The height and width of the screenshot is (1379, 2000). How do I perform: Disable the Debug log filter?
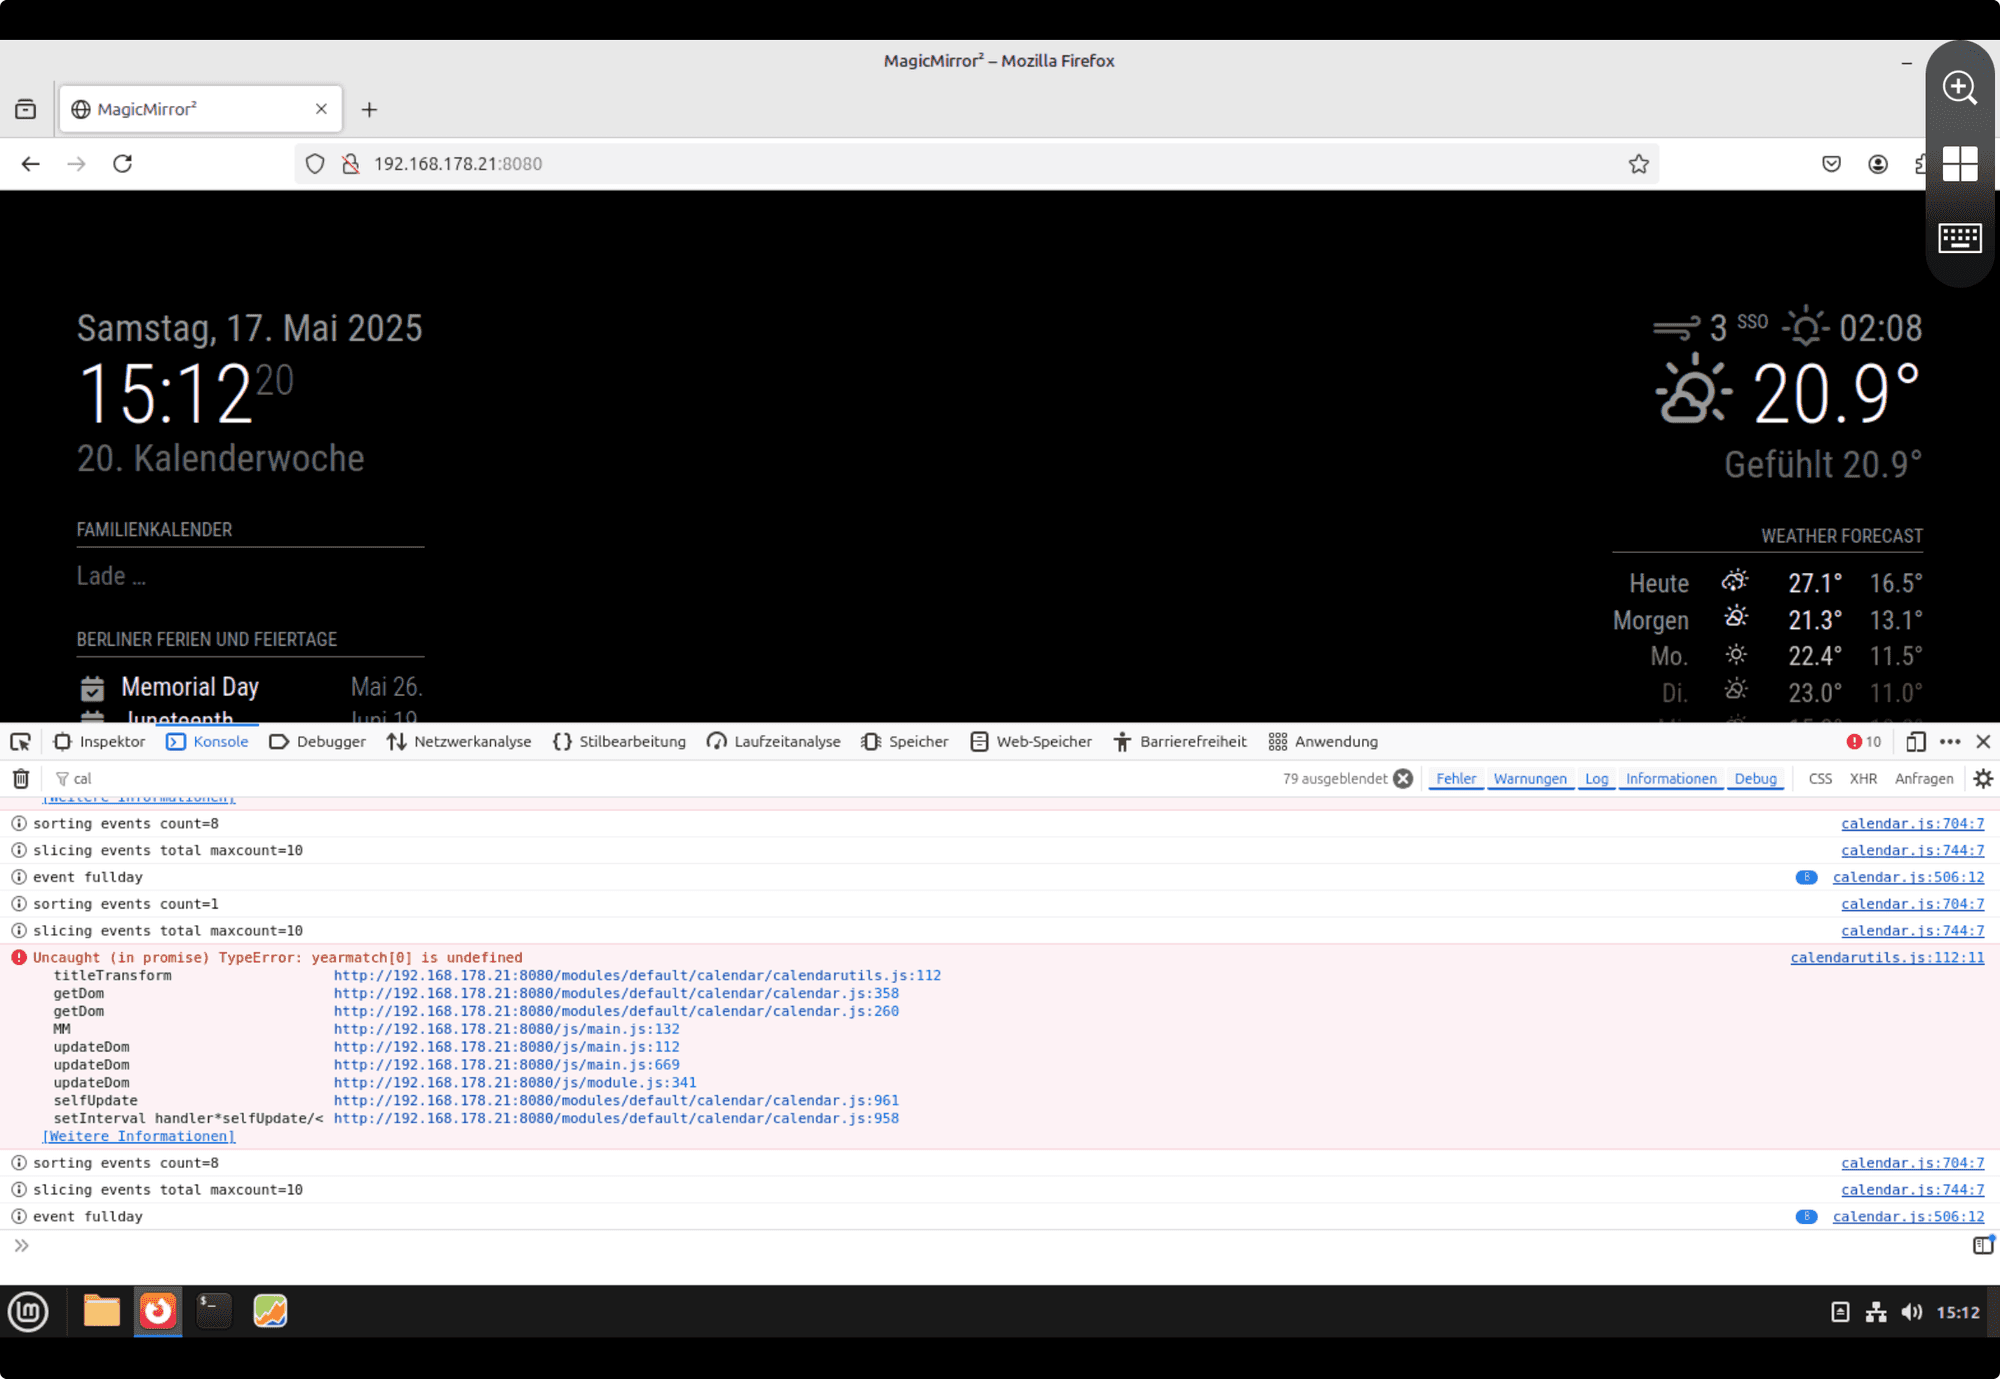coord(1755,778)
